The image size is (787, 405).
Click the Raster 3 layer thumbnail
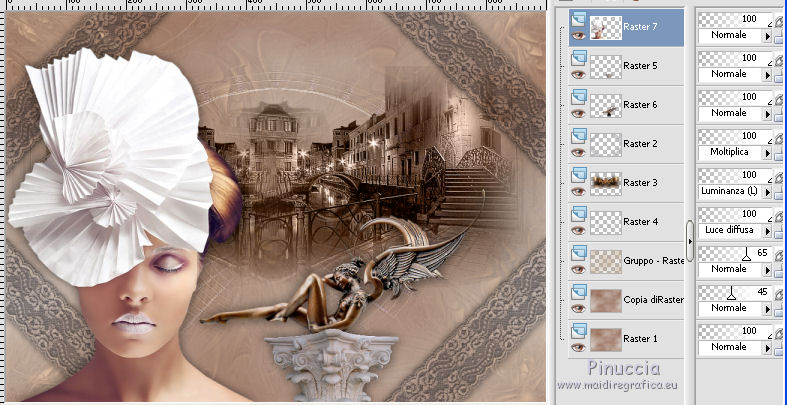pyautogui.click(x=606, y=184)
